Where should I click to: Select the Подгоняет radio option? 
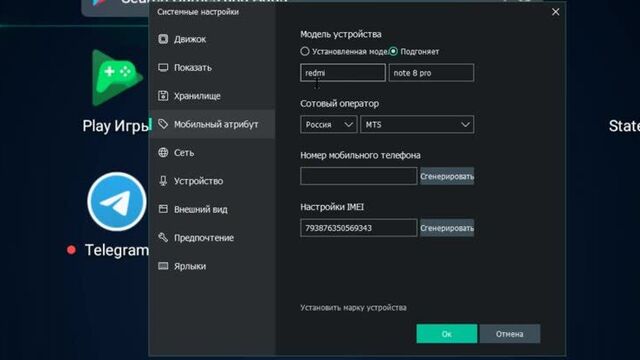click(x=393, y=51)
